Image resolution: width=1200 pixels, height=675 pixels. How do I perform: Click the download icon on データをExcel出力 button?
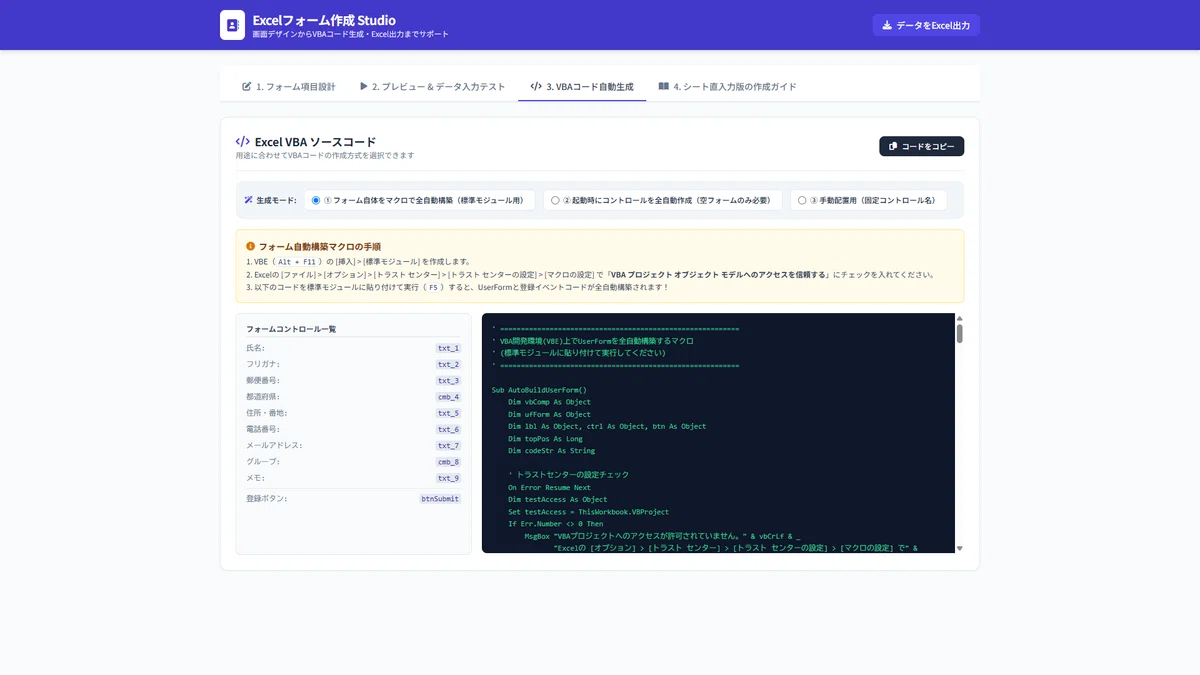click(x=887, y=25)
